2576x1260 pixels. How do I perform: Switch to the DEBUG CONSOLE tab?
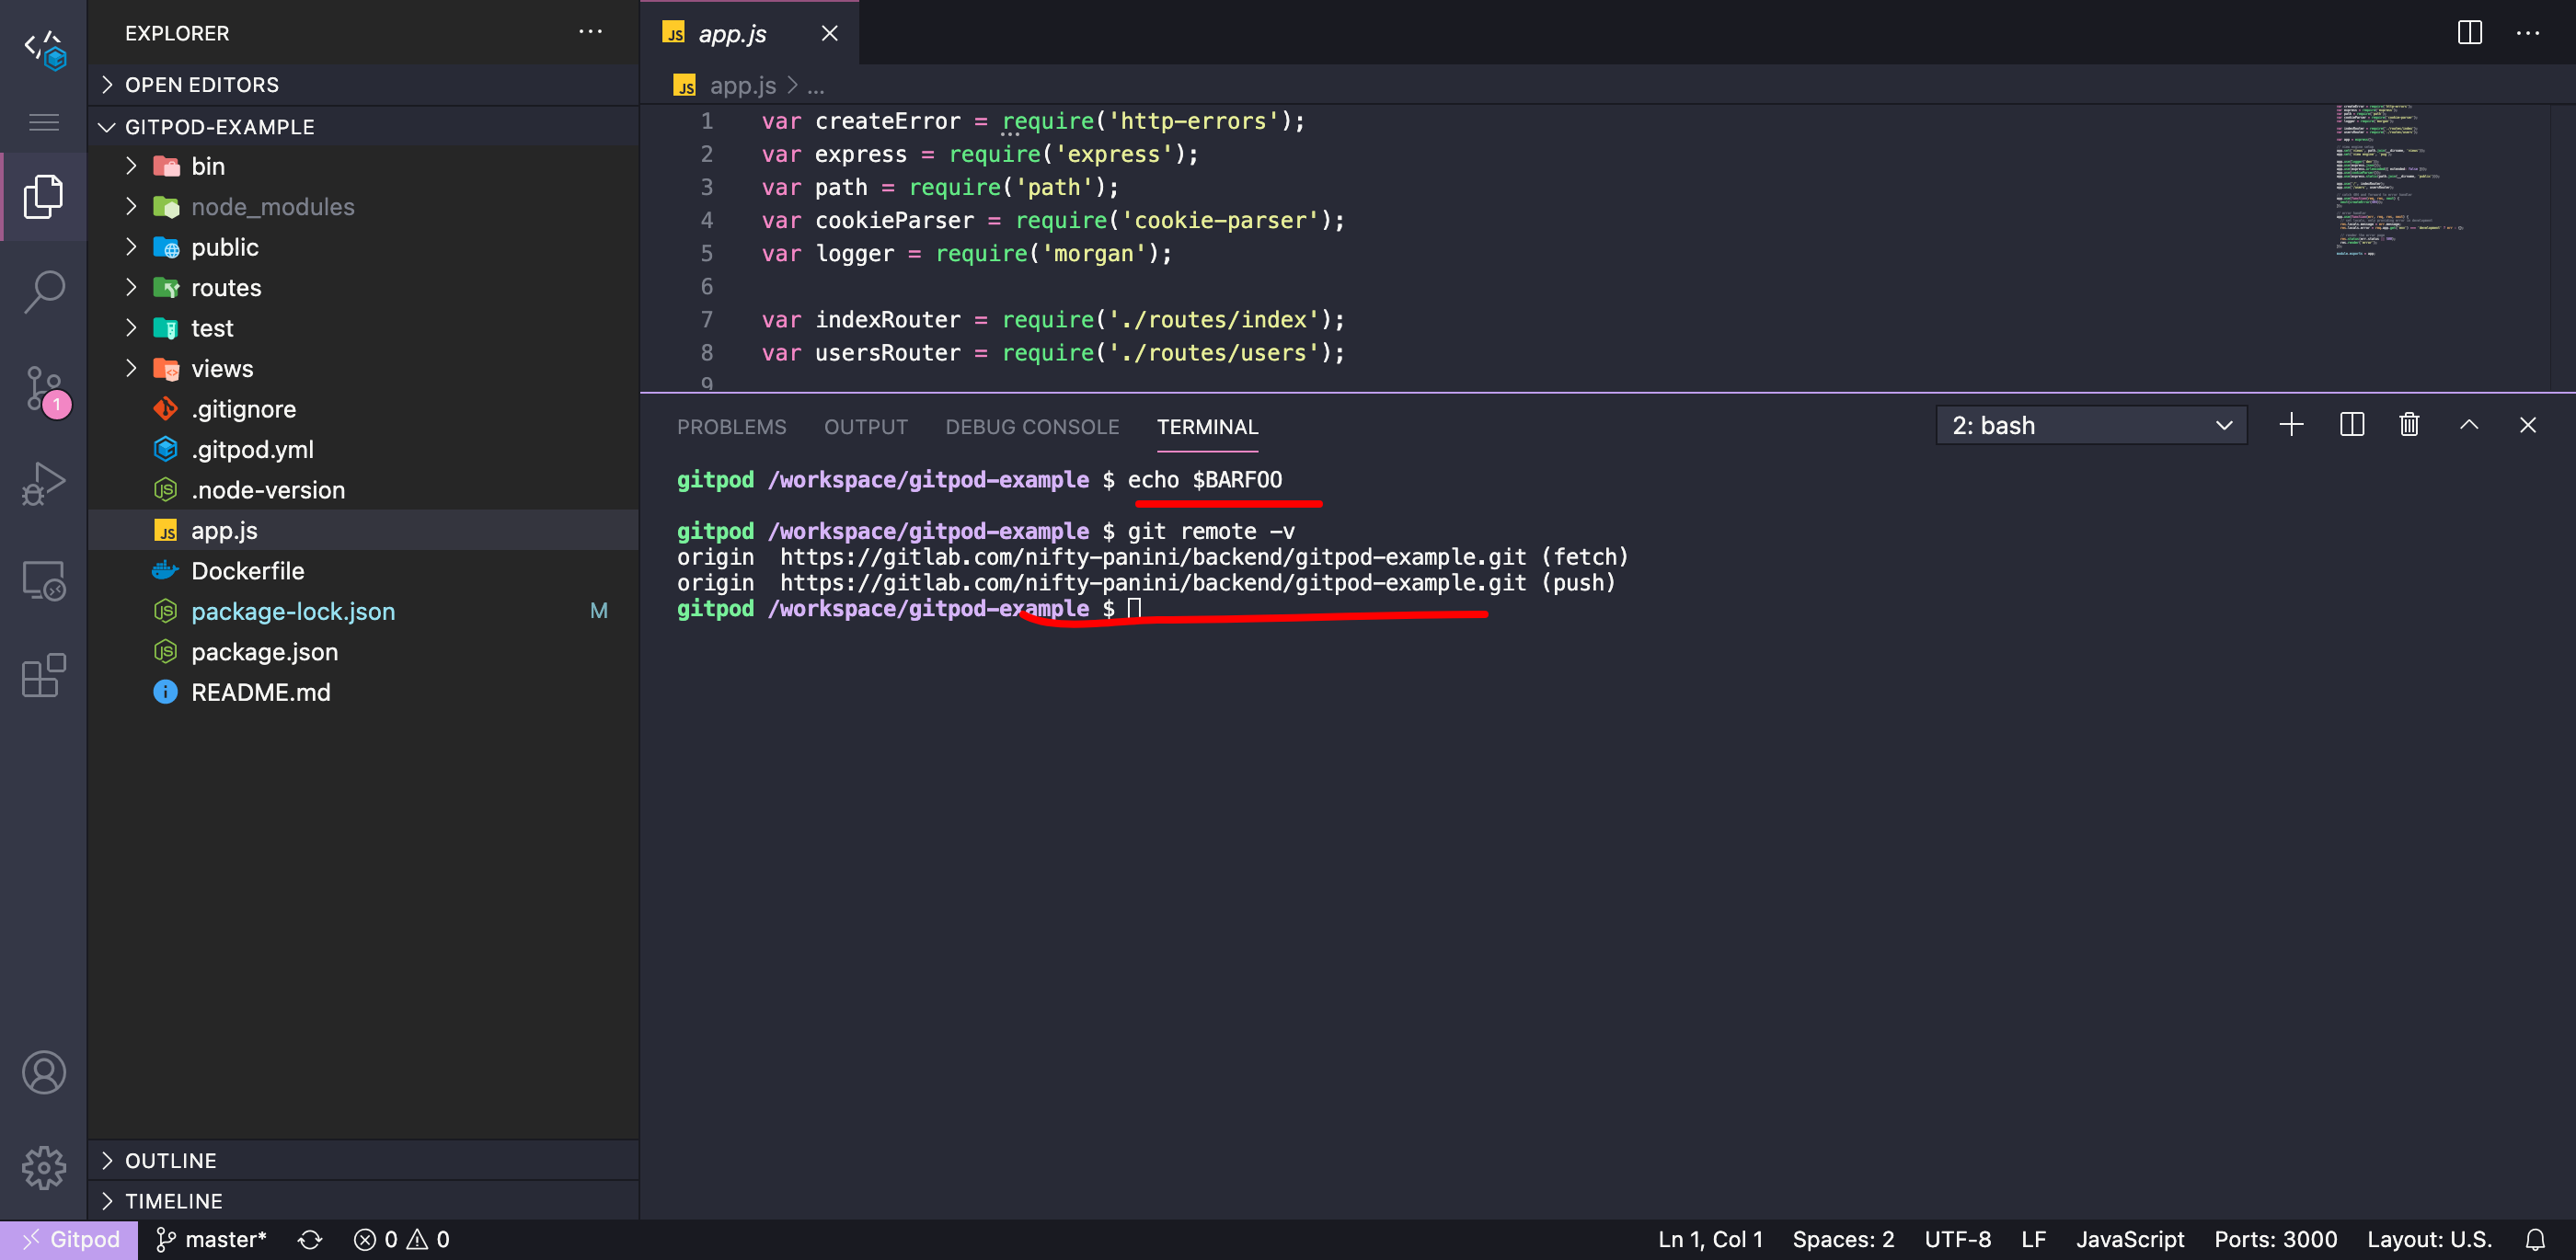(1032, 427)
